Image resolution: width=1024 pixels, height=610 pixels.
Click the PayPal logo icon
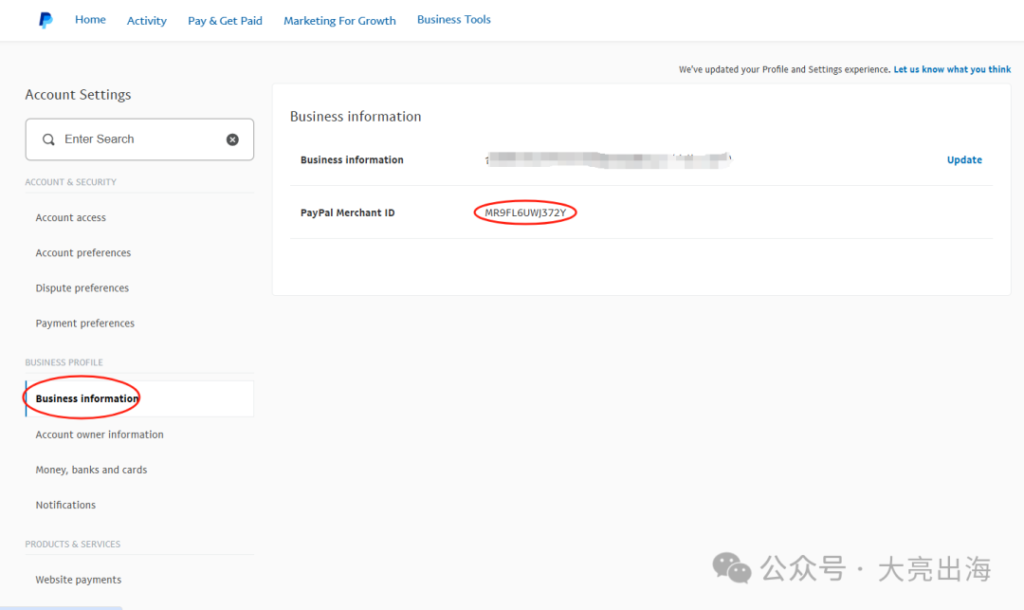point(45,20)
